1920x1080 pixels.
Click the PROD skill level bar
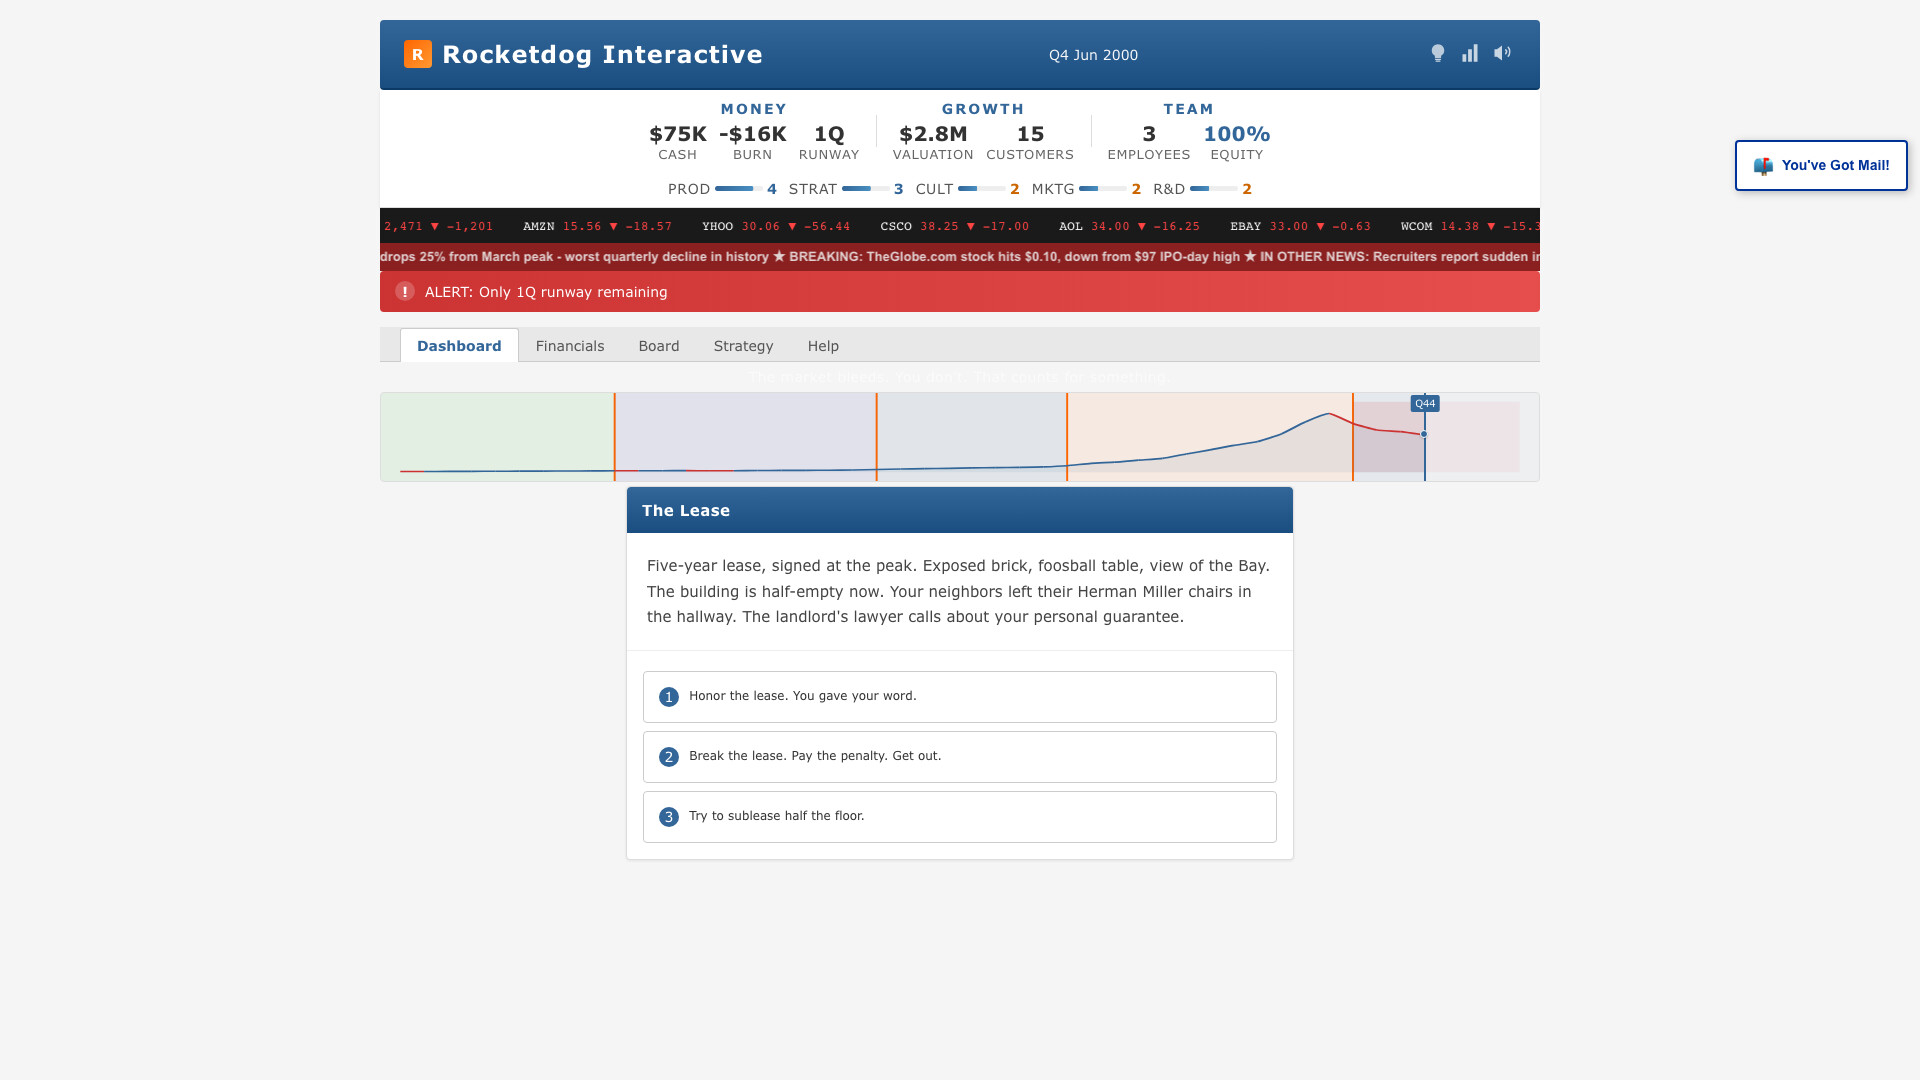click(x=738, y=189)
